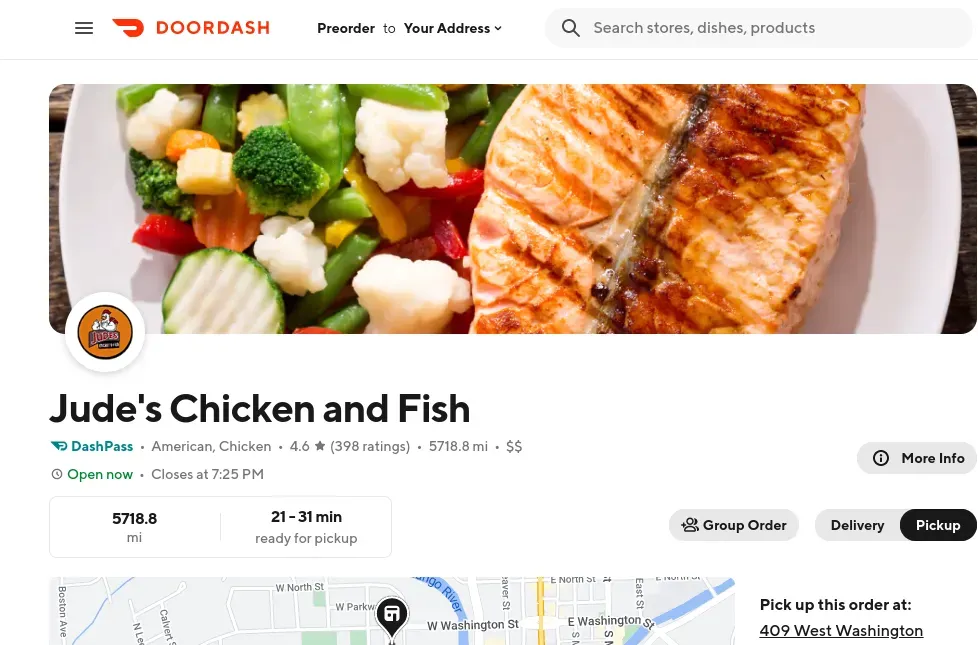
Task: Click the DashPass badge icon
Action: coord(59,446)
